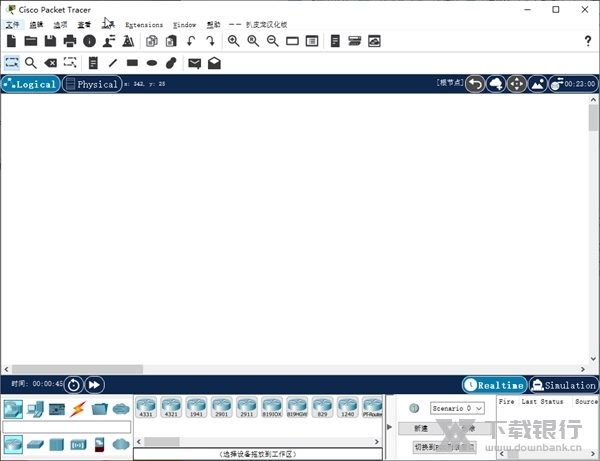Click the Fast Forward Time button

tap(94, 384)
